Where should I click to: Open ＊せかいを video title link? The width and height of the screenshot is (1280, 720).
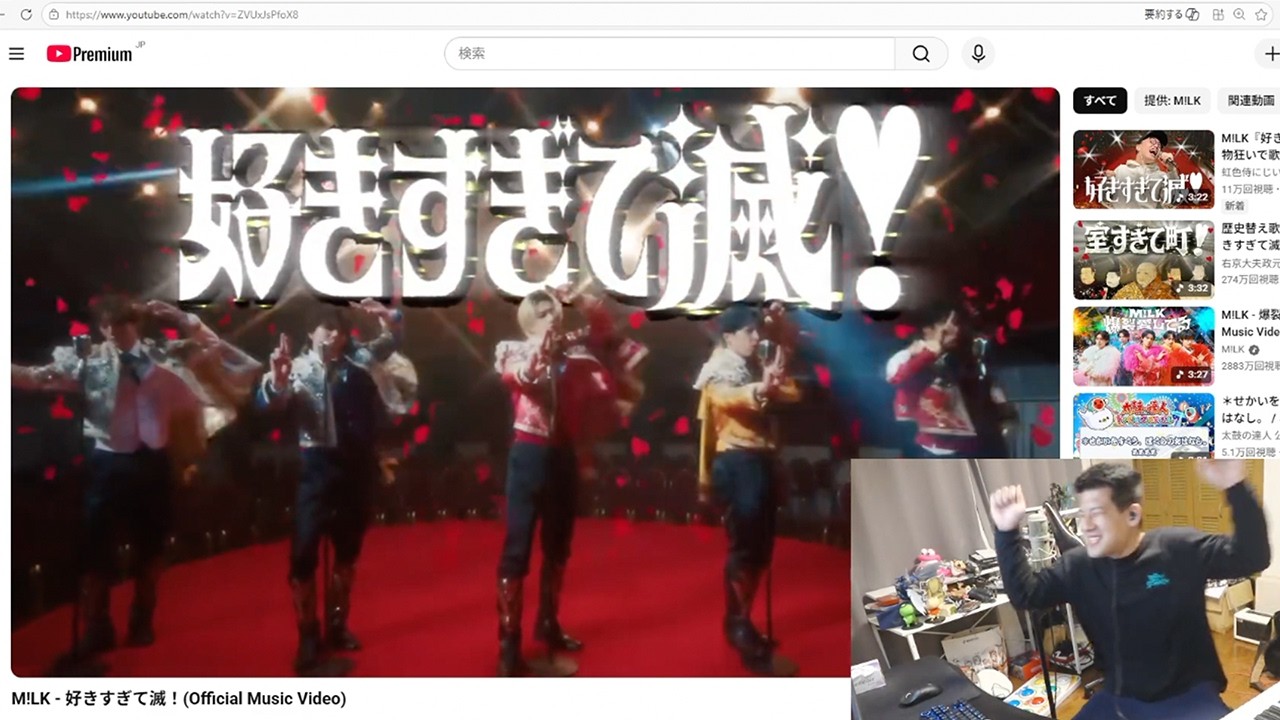[x=1250, y=408]
